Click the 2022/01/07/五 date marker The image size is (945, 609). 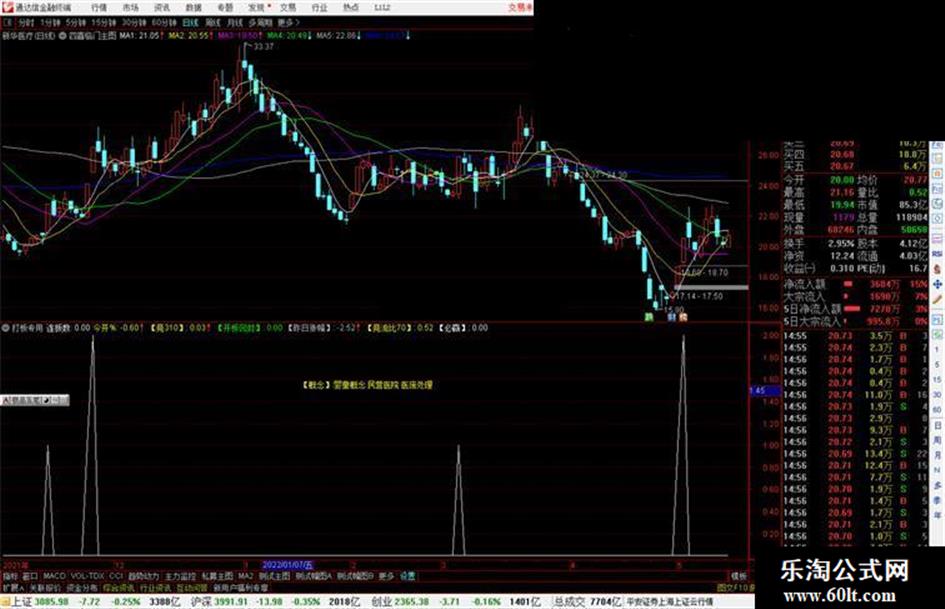point(287,565)
